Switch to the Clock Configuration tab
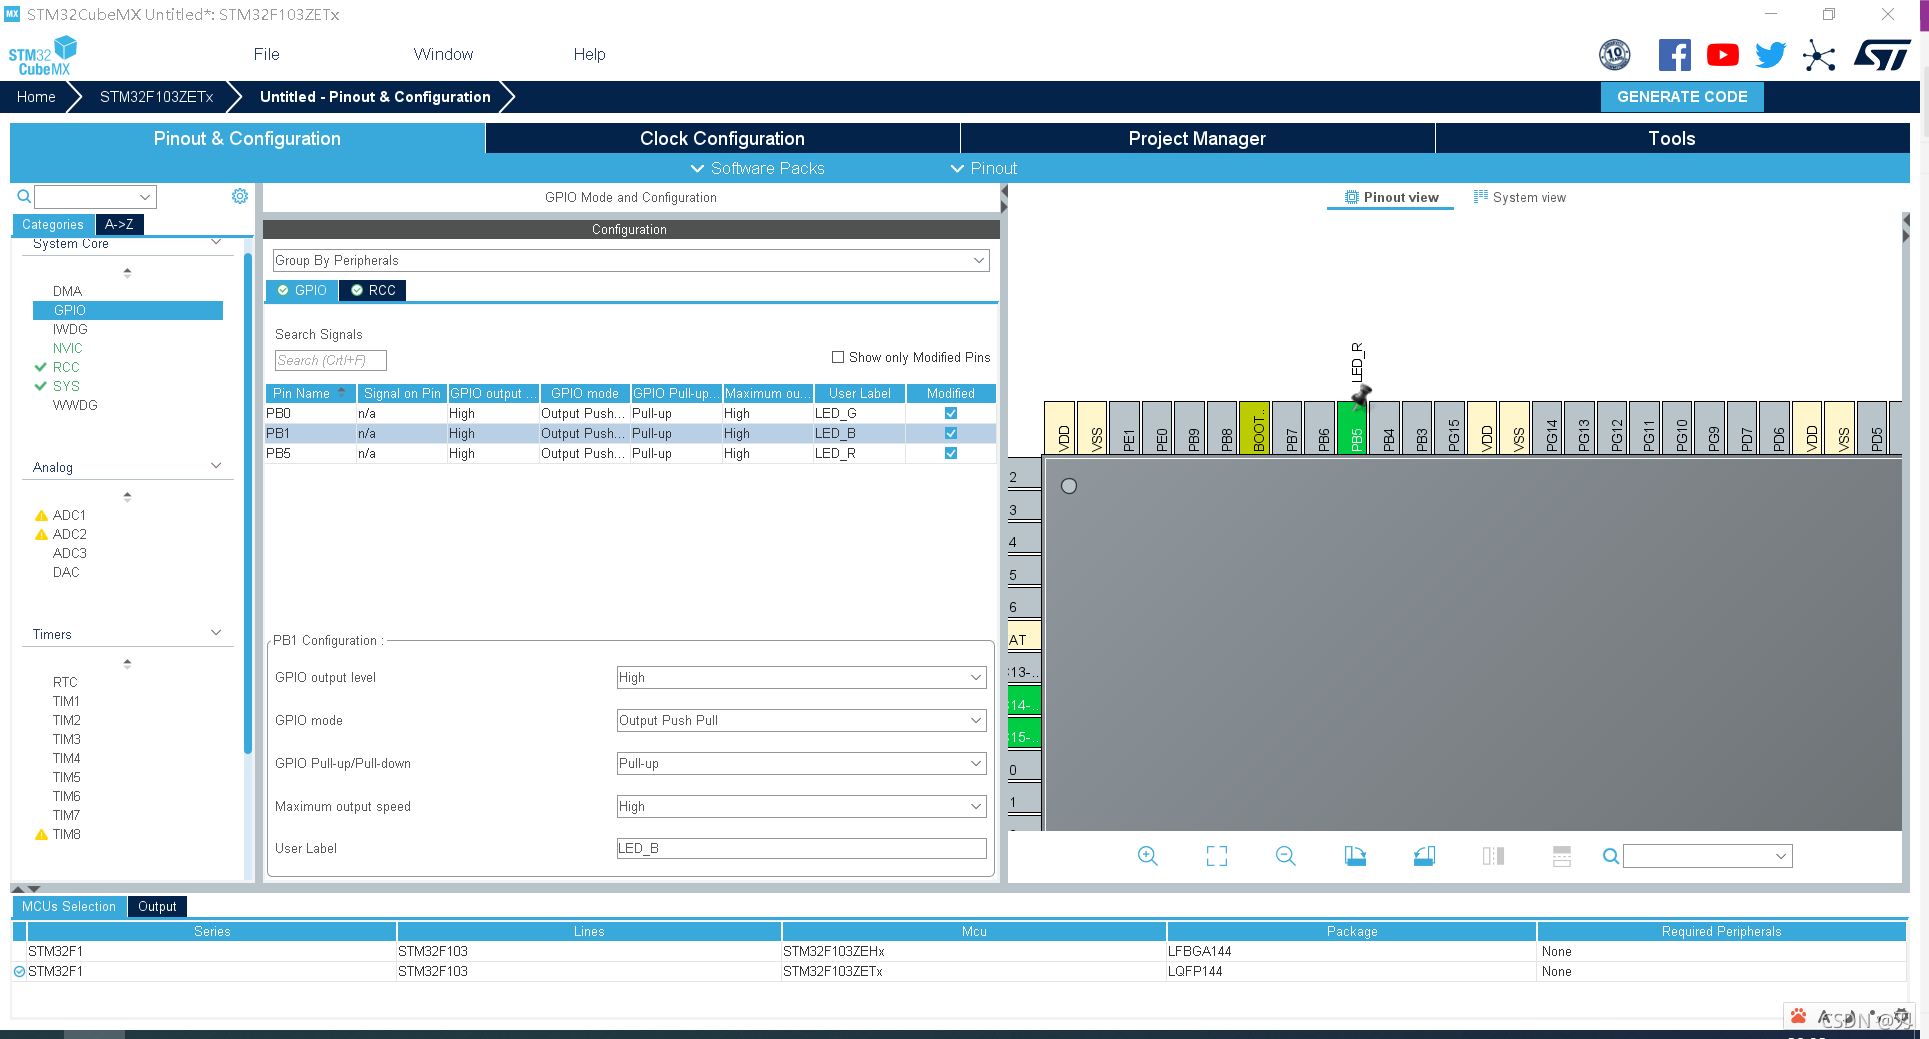This screenshot has height=1039, width=1929. (722, 139)
